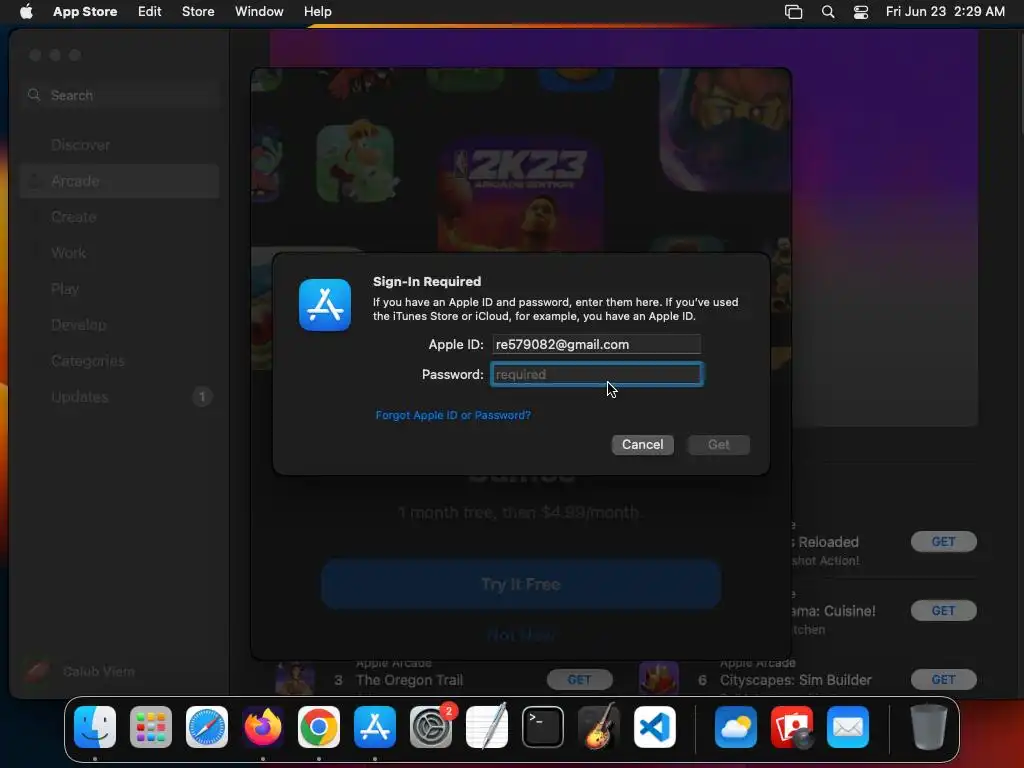Cancel the sign-in dialog
The width and height of the screenshot is (1024, 768).
pos(643,445)
